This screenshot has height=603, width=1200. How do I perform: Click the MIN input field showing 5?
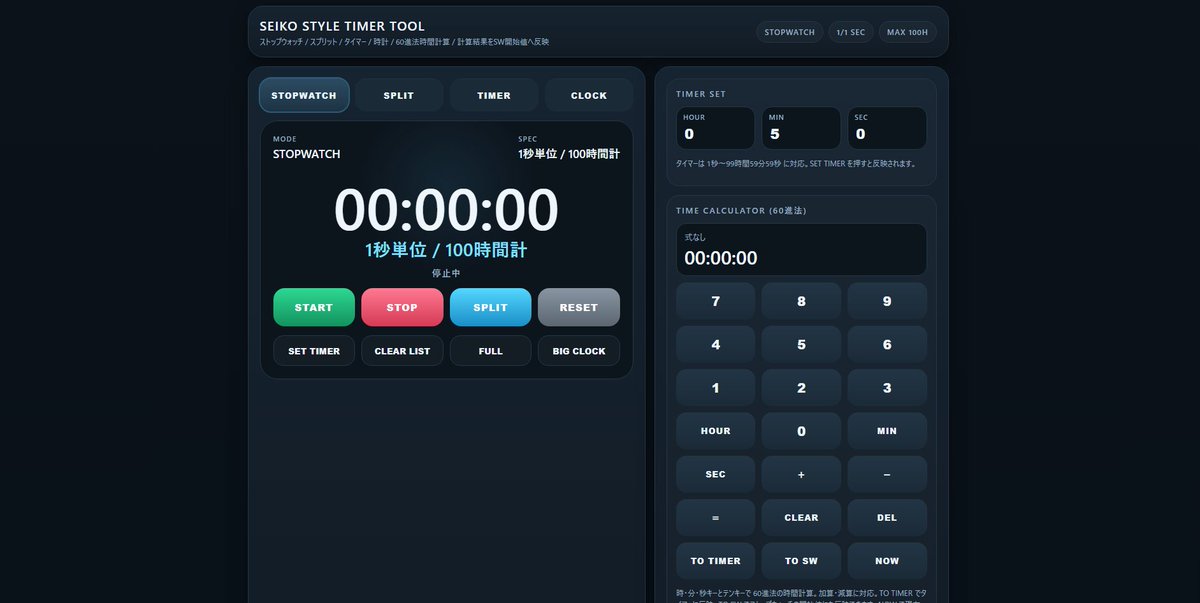(801, 128)
